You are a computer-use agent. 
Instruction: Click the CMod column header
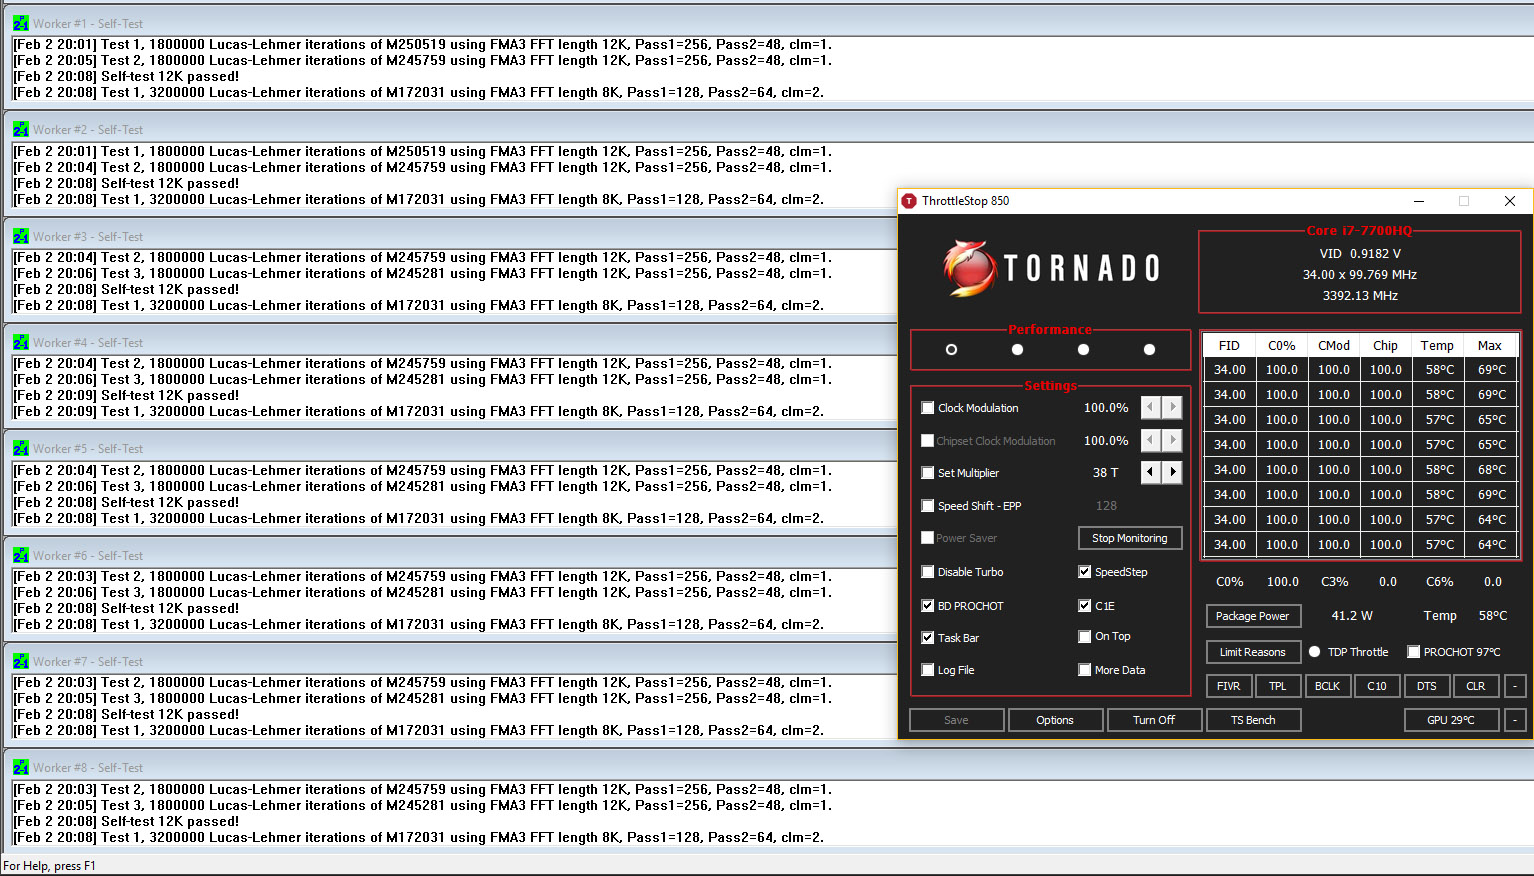1334,345
